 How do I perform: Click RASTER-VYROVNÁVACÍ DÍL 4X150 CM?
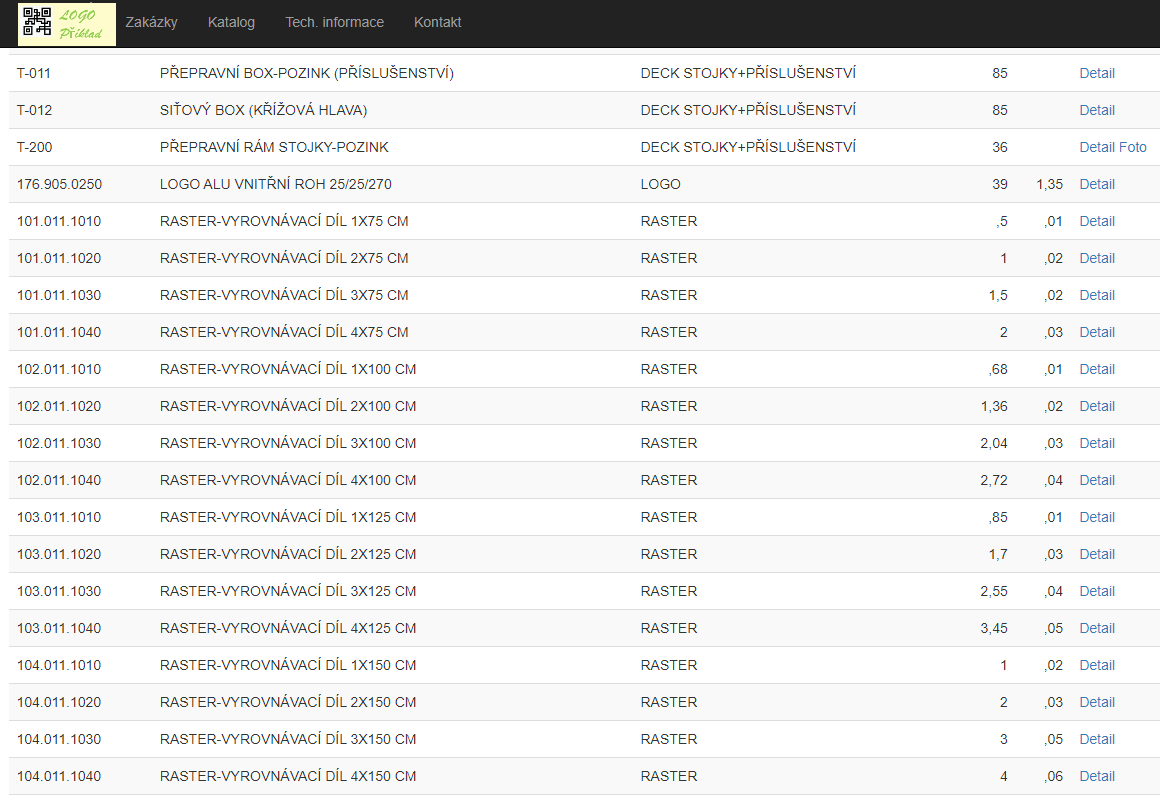click(288, 776)
